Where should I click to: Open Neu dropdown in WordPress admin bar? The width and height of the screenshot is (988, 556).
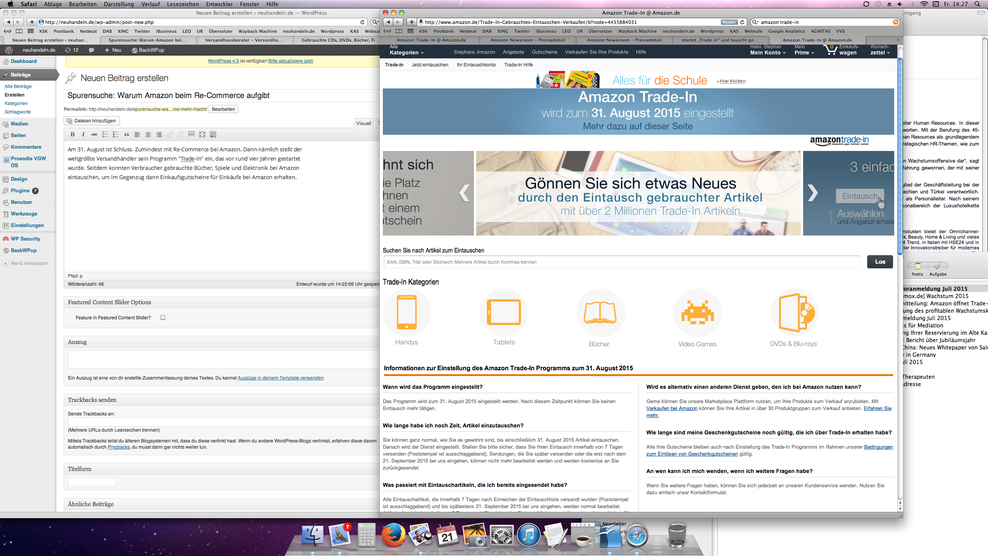coord(113,50)
